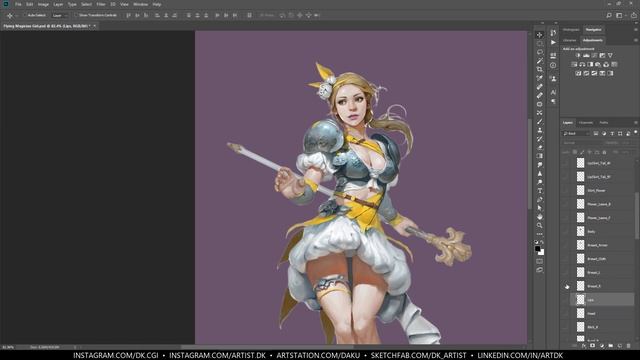Viewport: 640px width, 360px height.
Task: Open the Navigator panel options menu
Action: 636,30
